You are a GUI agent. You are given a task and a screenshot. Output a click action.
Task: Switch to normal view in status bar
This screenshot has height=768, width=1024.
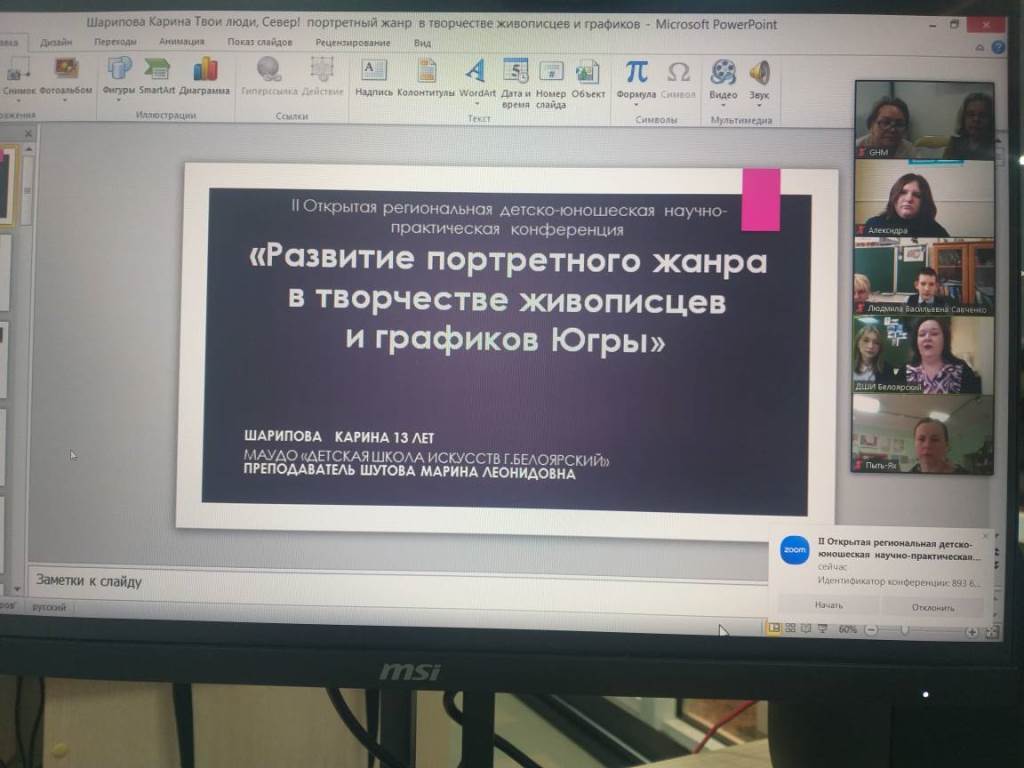[x=774, y=628]
